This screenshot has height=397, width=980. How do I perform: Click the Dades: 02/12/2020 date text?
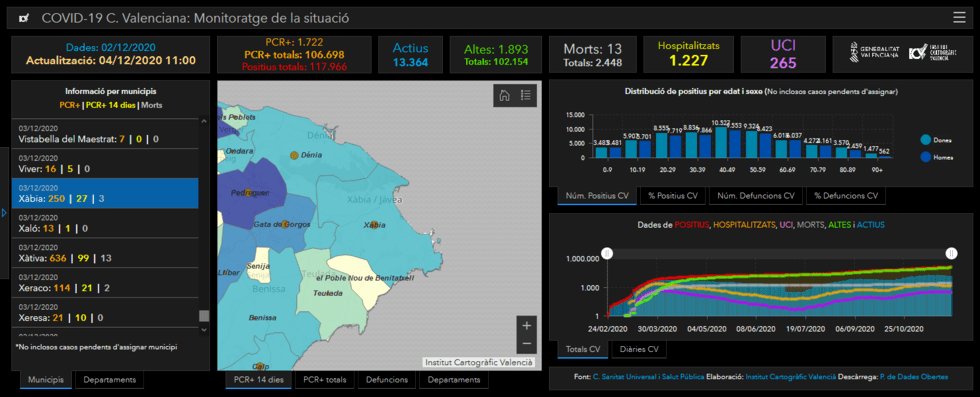(x=110, y=48)
